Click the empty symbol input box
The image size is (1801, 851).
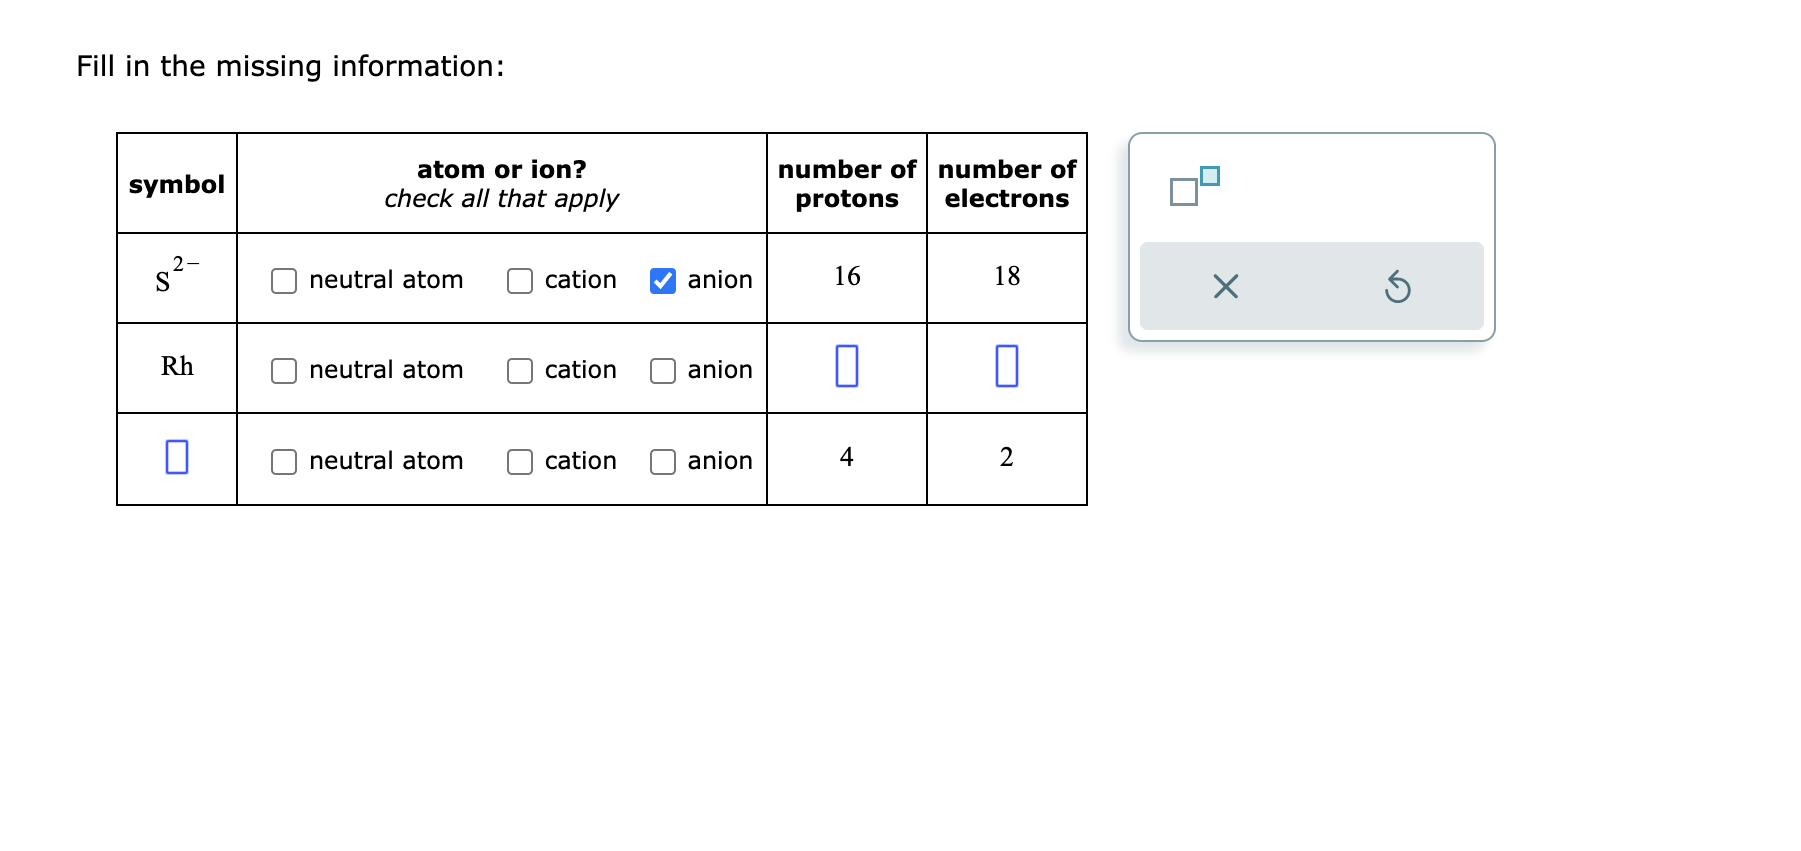pos(176,458)
